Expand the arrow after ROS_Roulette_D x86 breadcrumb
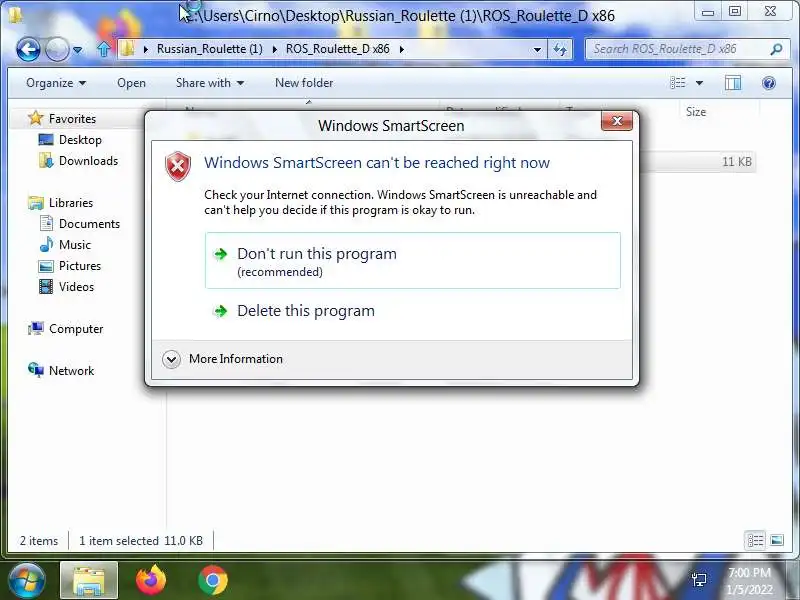 click(x=402, y=49)
